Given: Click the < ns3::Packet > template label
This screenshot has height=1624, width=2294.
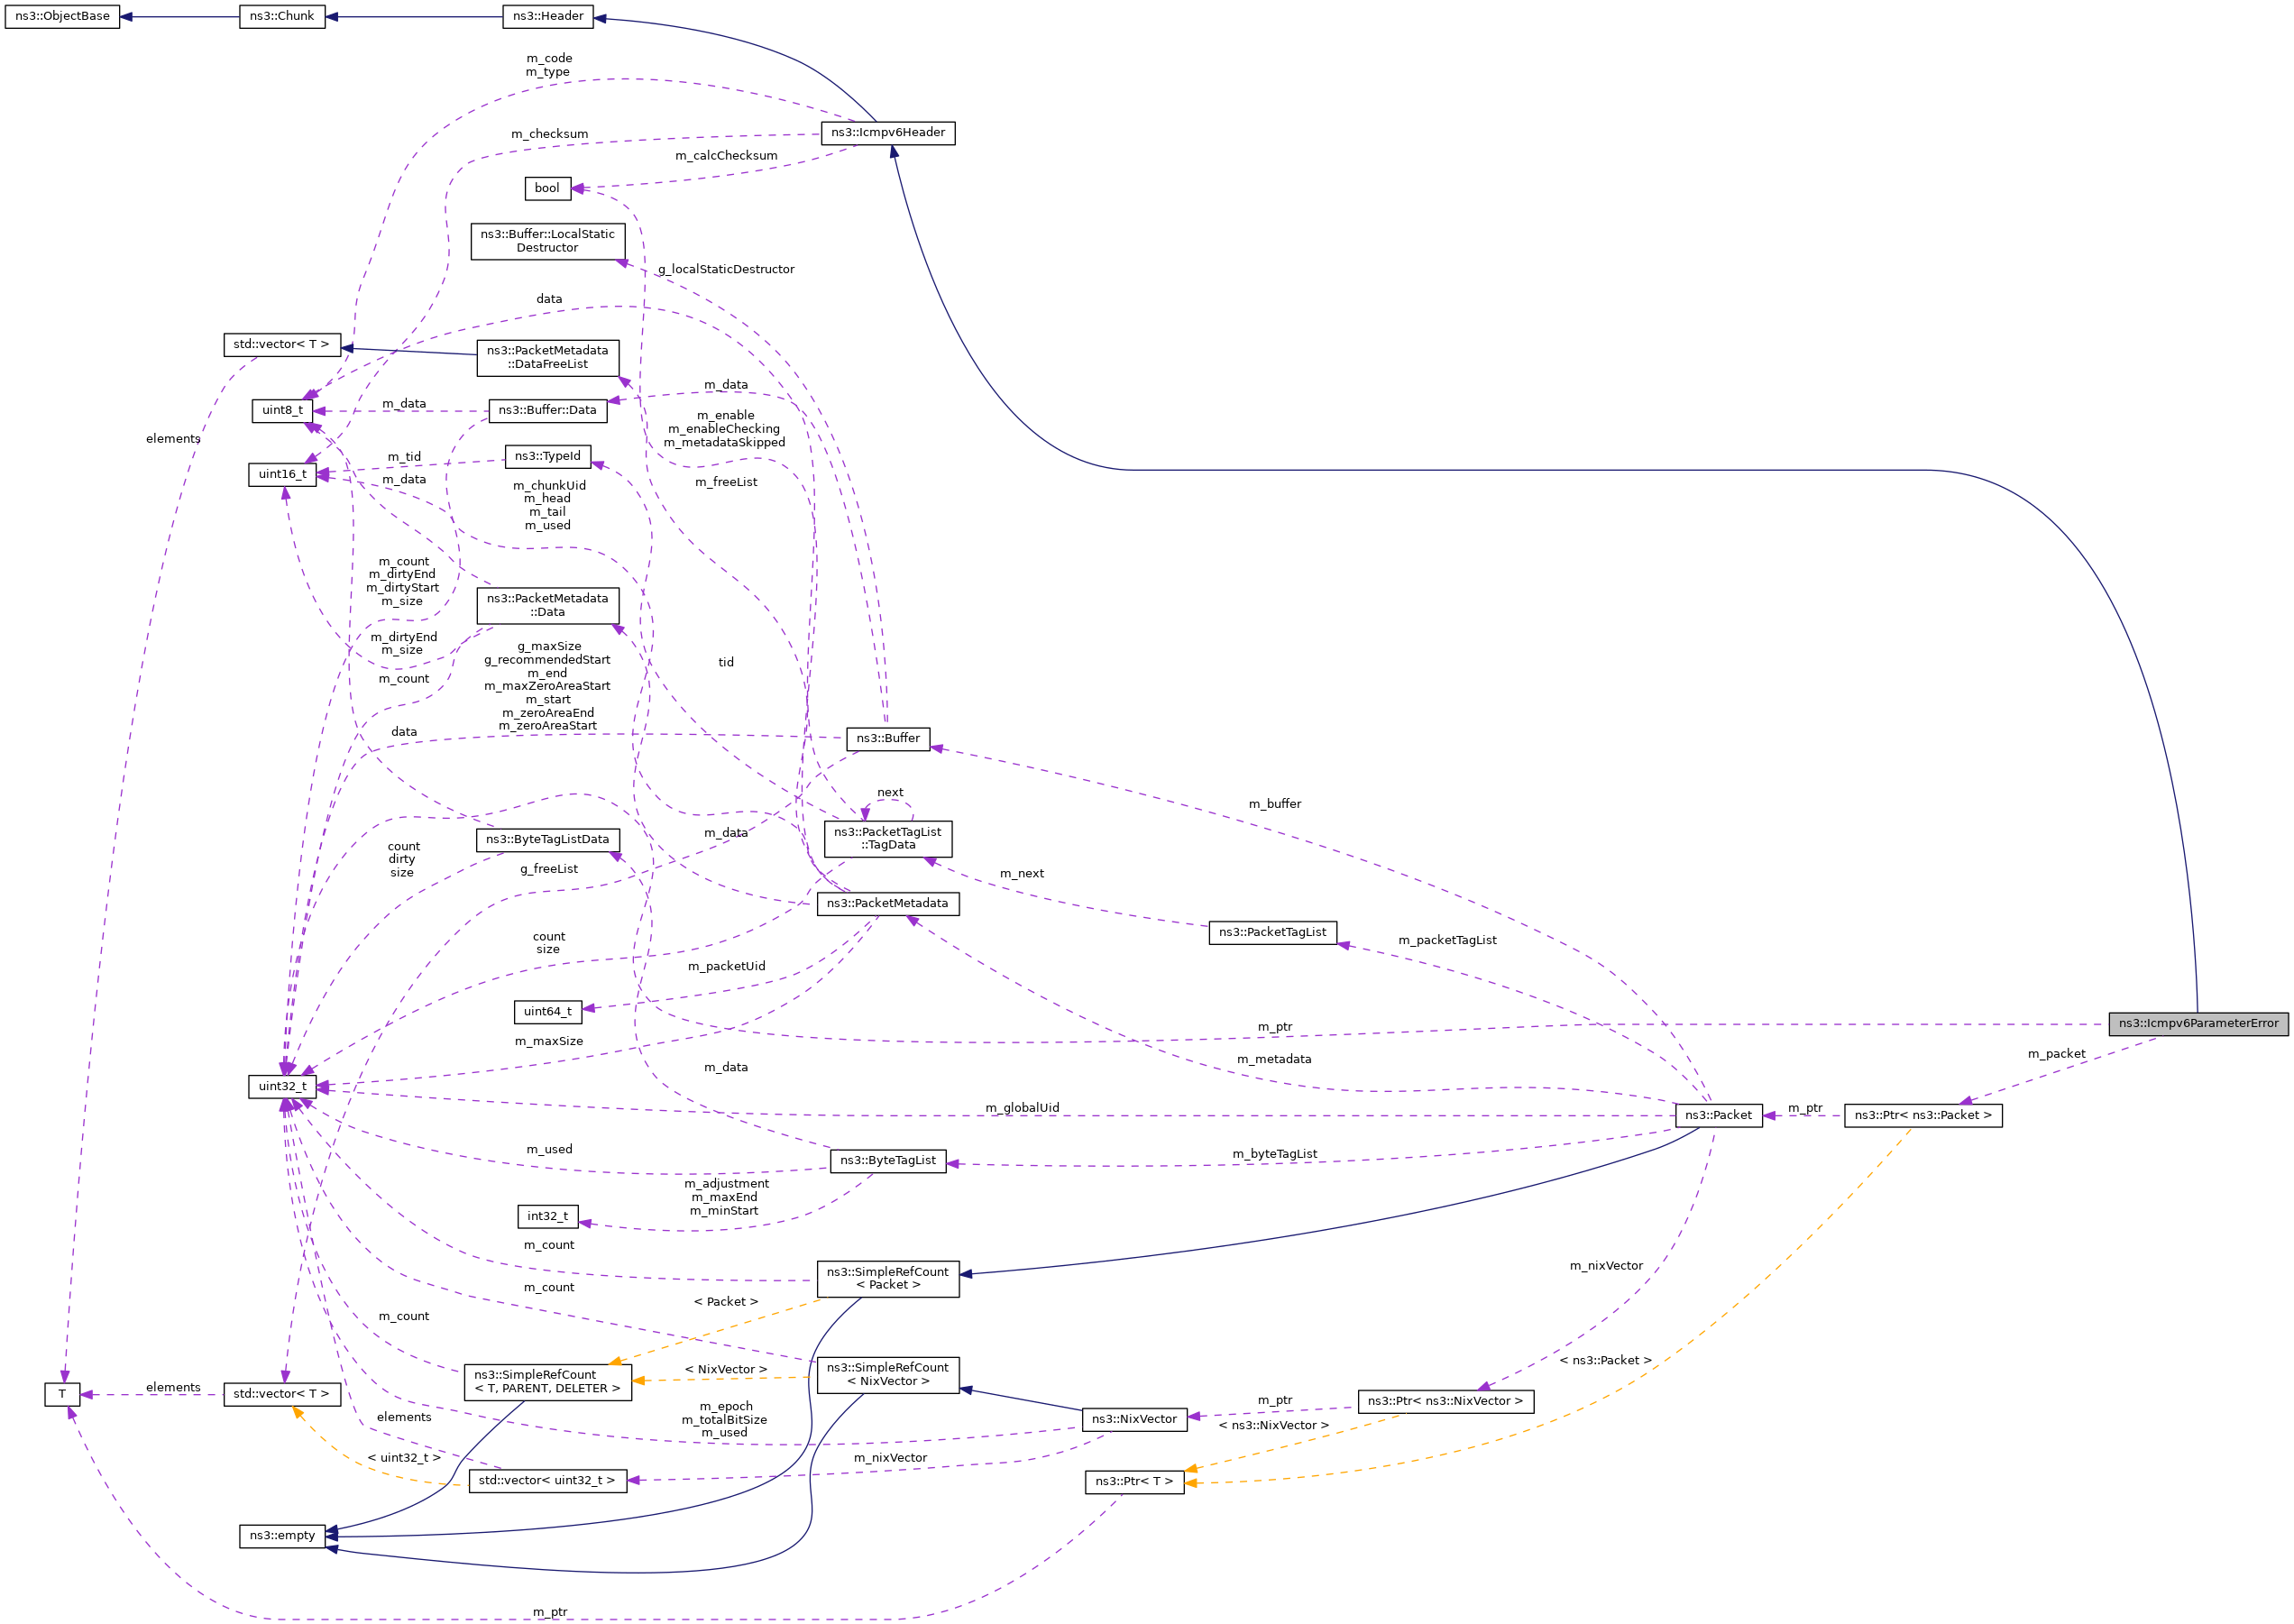Looking at the screenshot, I should [x=1606, y=1361].
